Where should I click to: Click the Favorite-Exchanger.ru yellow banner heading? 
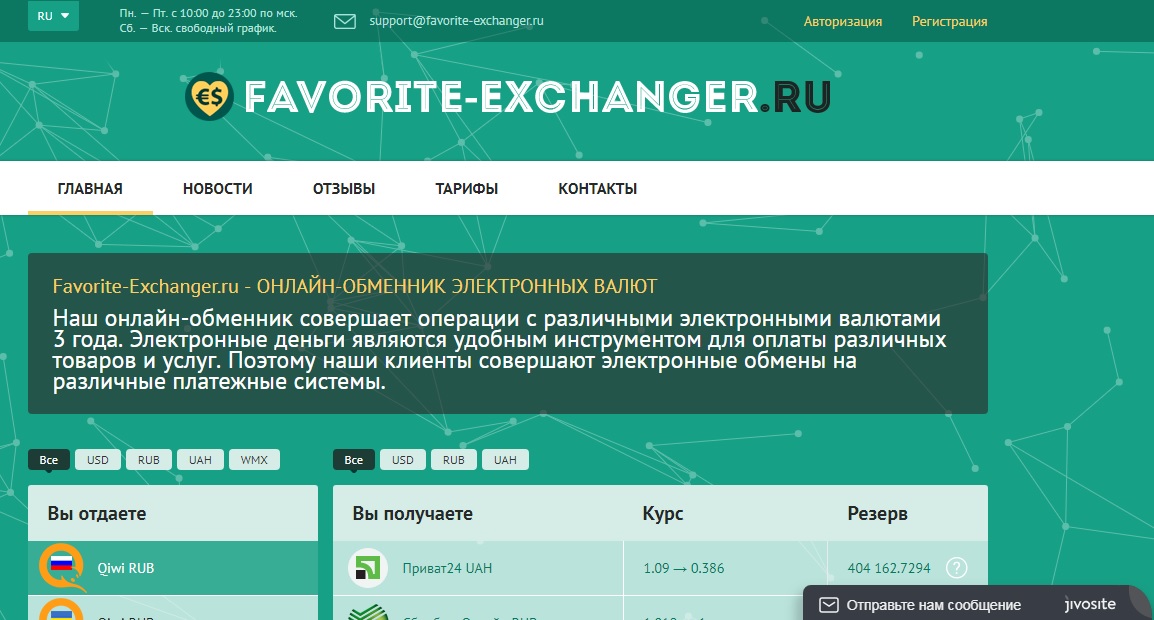[x=355, y=286]
